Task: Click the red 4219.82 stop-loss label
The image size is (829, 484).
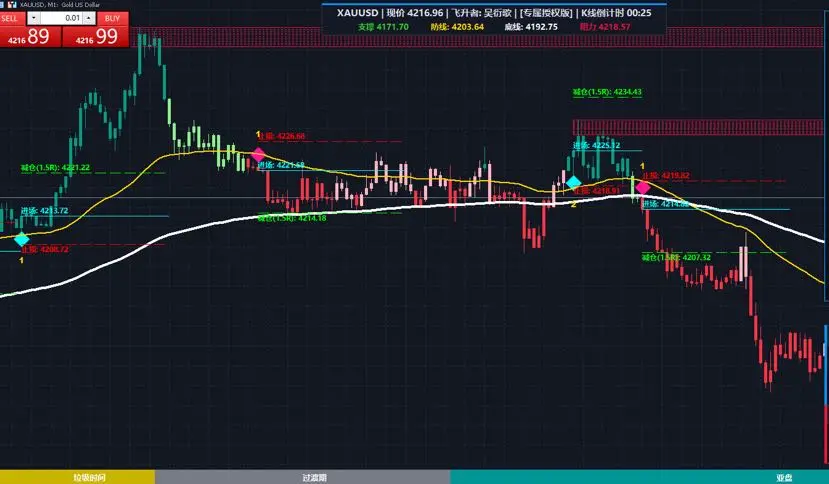Action: click(666, 176)
